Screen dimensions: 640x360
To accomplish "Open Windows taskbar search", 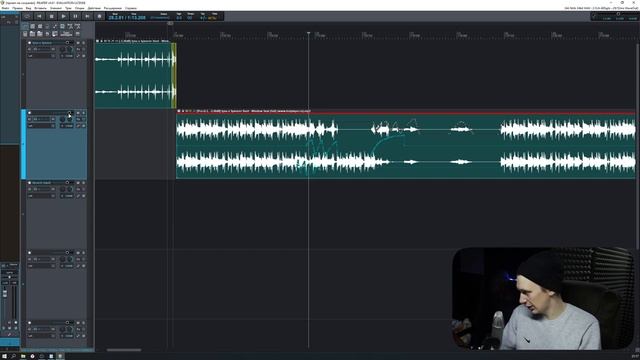I will pos(13,356).
